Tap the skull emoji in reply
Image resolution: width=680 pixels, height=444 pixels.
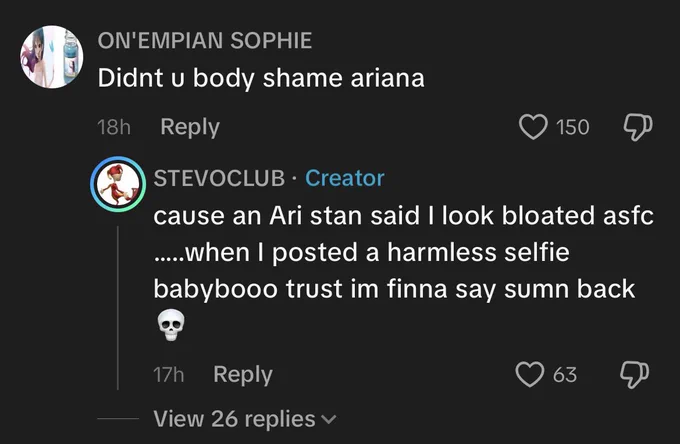point(170,325)
